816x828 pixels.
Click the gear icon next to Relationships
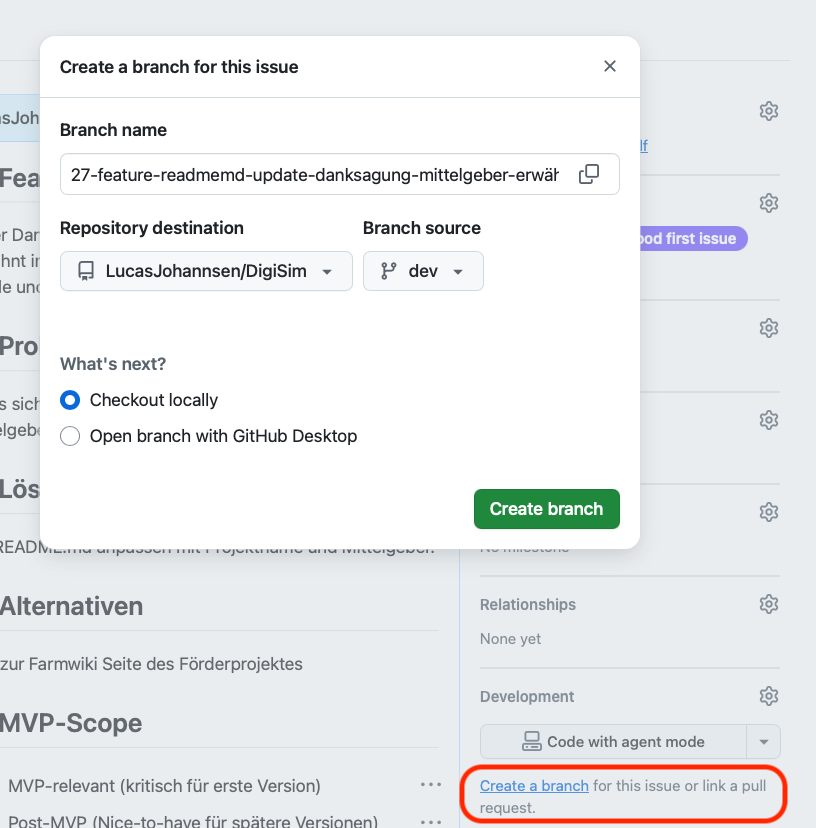pyautogui.click(x=768, y=604)
